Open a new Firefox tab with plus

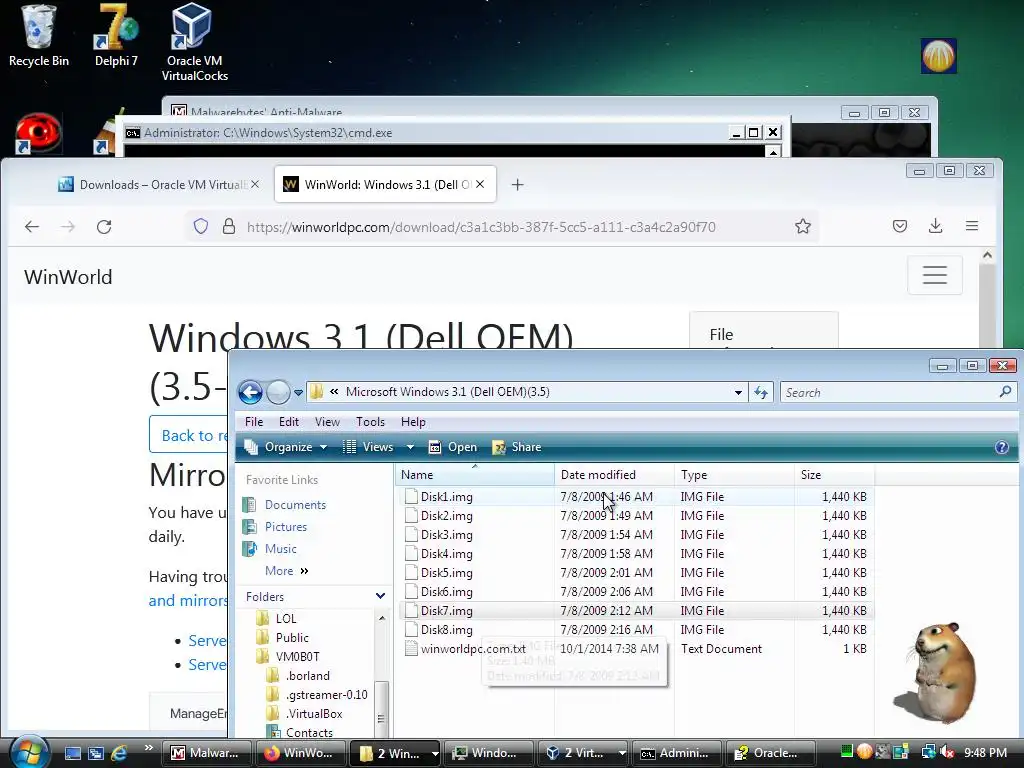(517, 185)
